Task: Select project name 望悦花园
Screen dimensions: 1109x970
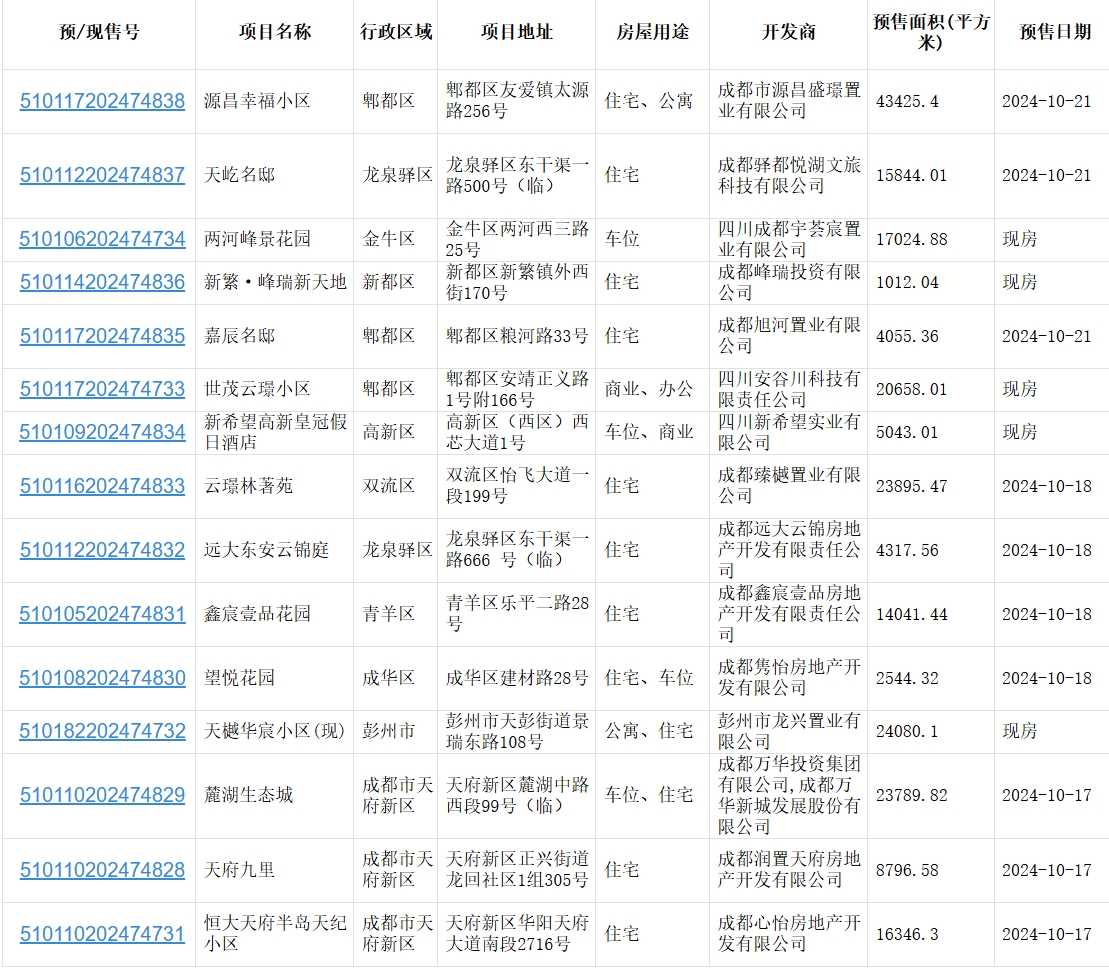Action: (239, 679)
